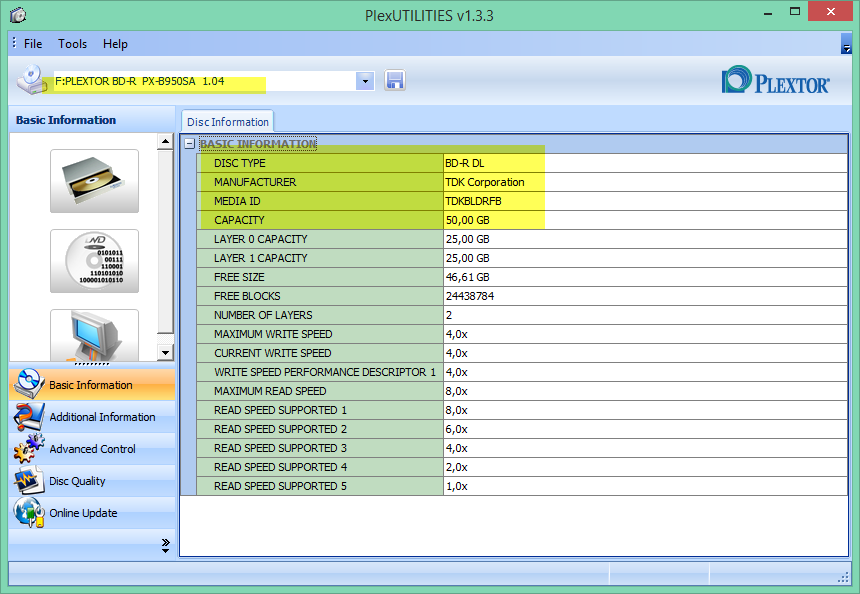Viewport: 860px width, 594px height.
Task: Expand the navigation pane overflow chevron
Action: tap(166, 545)
